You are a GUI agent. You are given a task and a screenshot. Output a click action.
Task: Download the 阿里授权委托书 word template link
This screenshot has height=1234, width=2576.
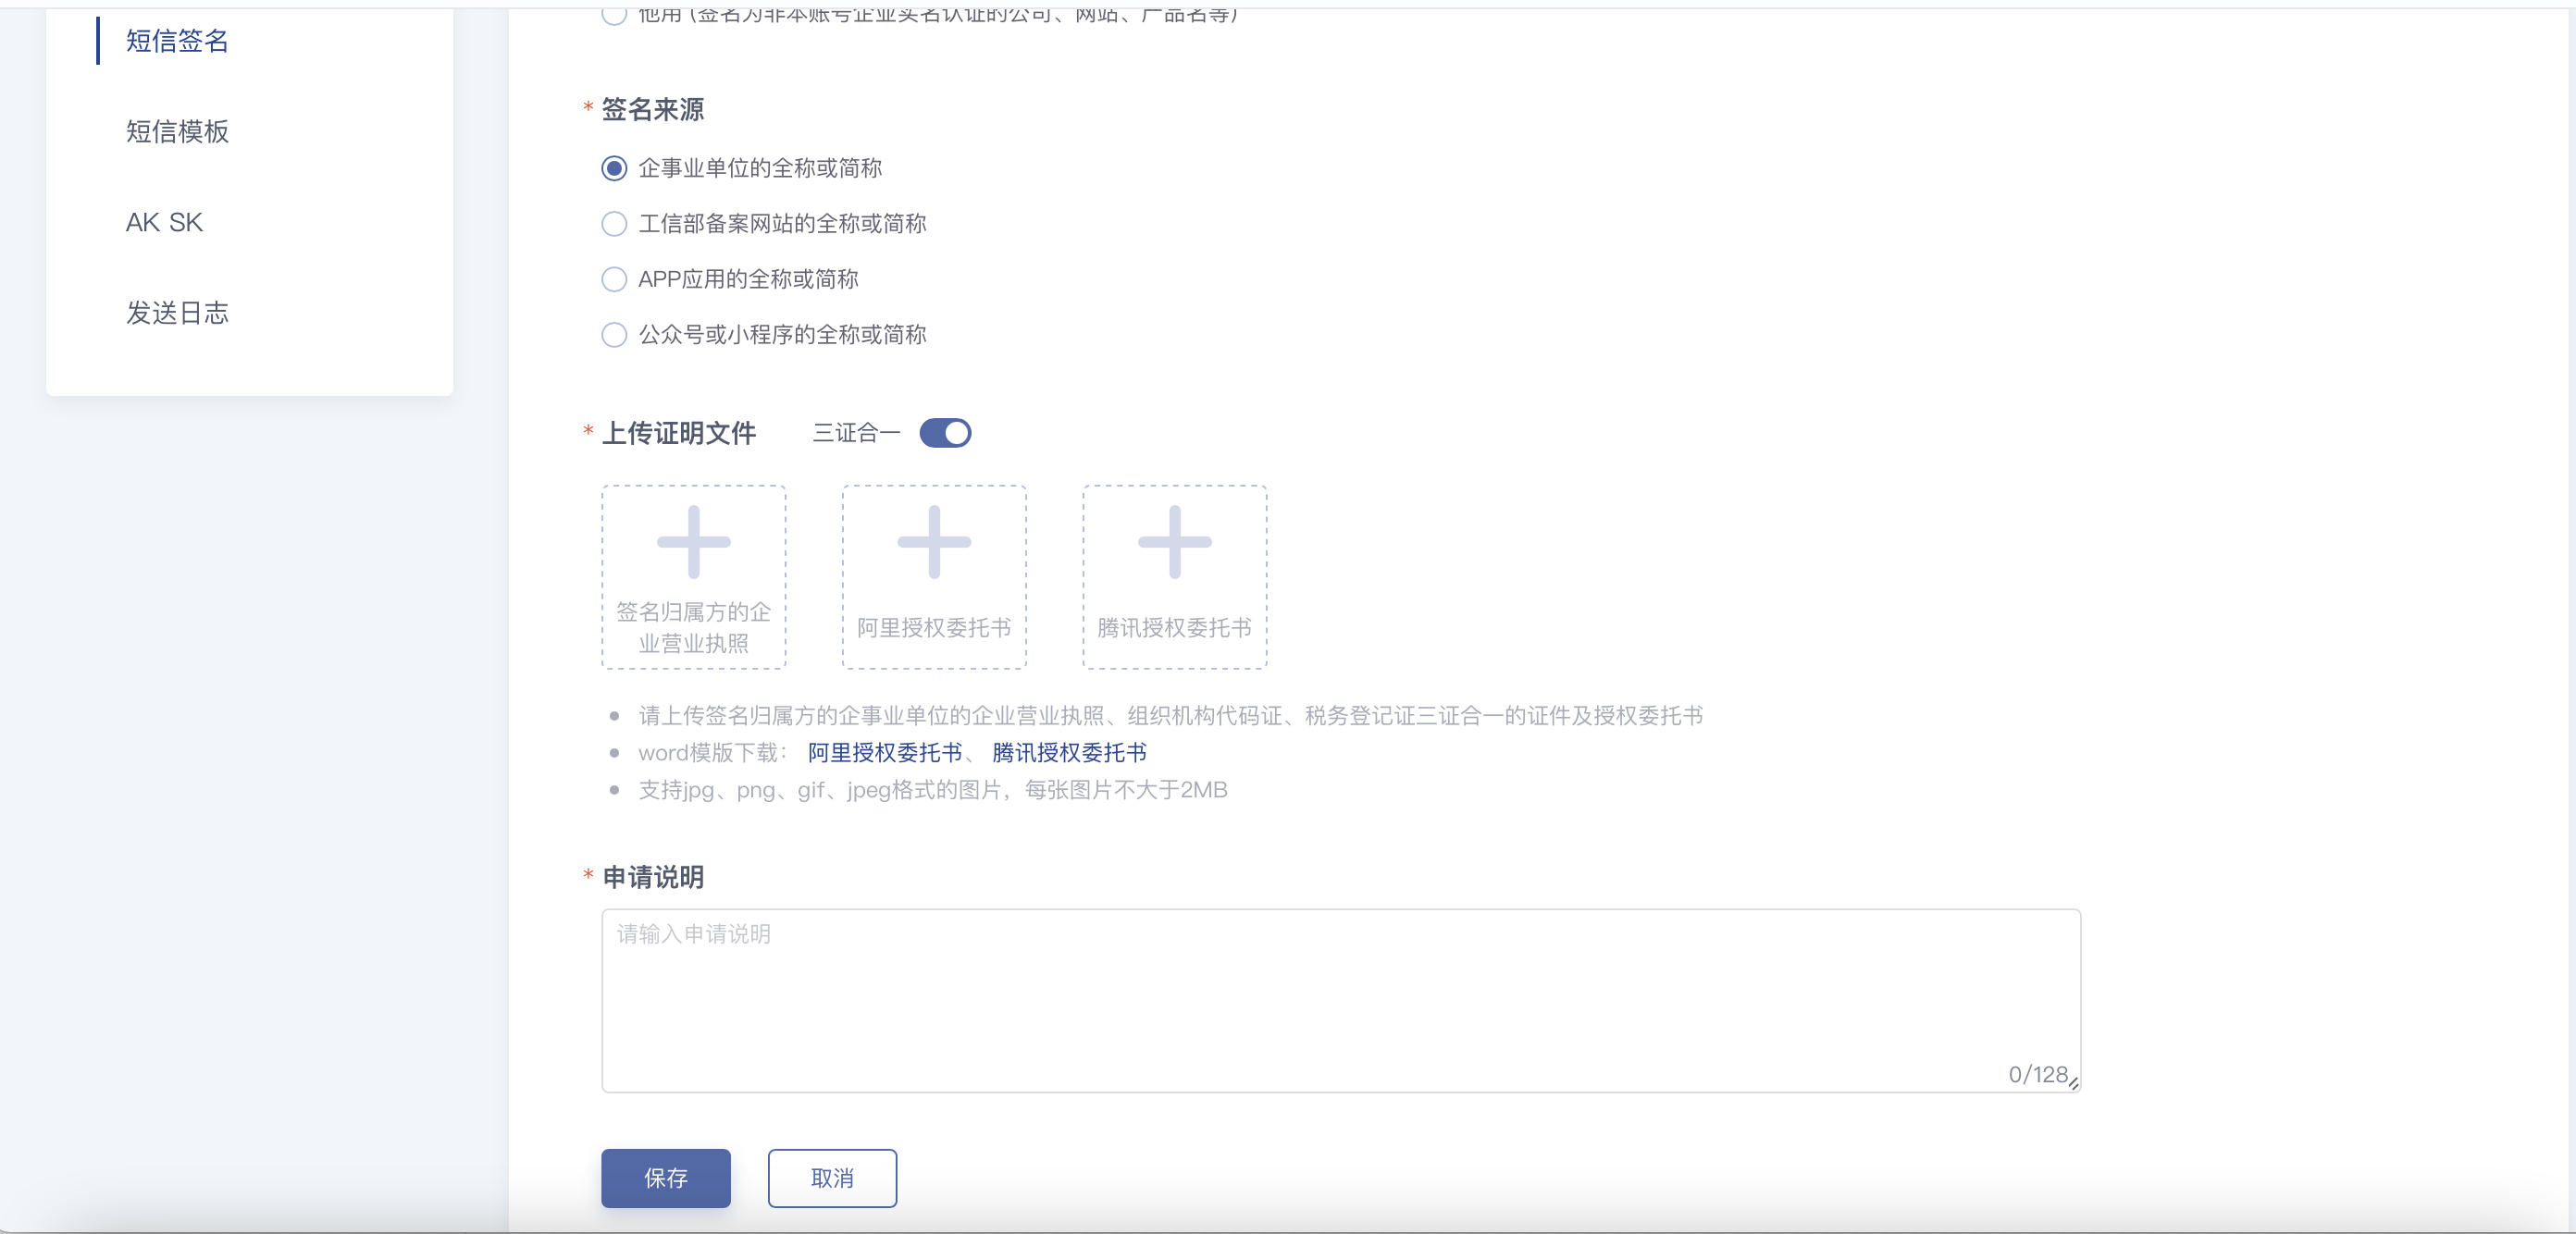click(x=885, y=753)
